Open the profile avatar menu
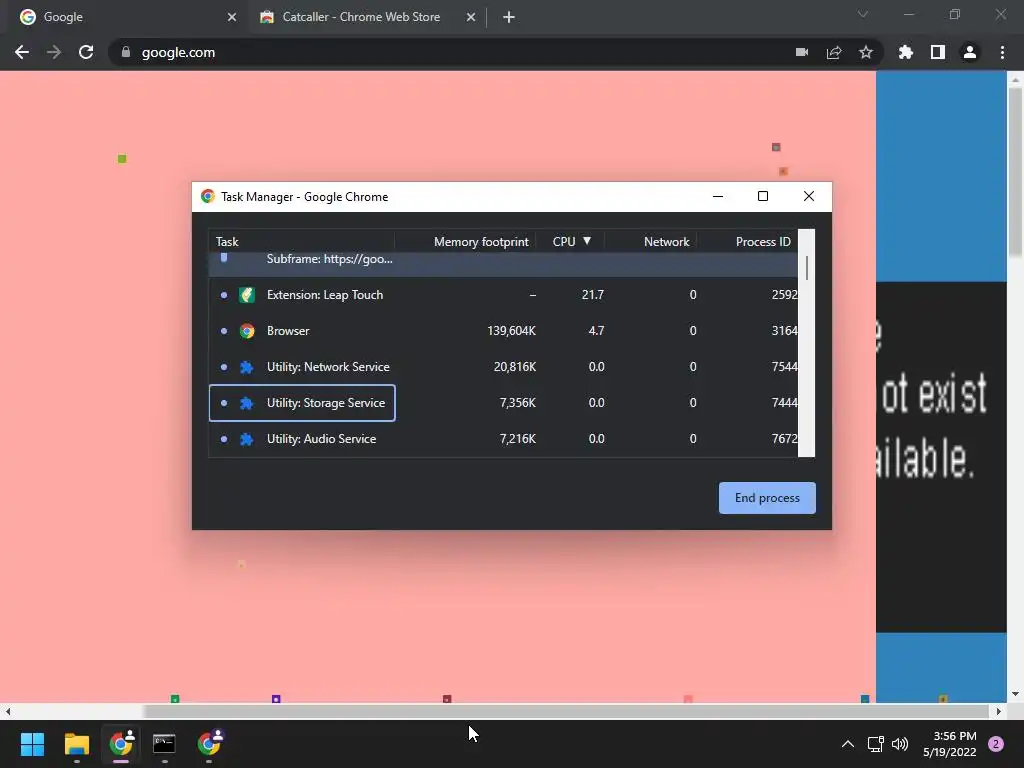Viewport: 1024px width, 768px height. 970,52
